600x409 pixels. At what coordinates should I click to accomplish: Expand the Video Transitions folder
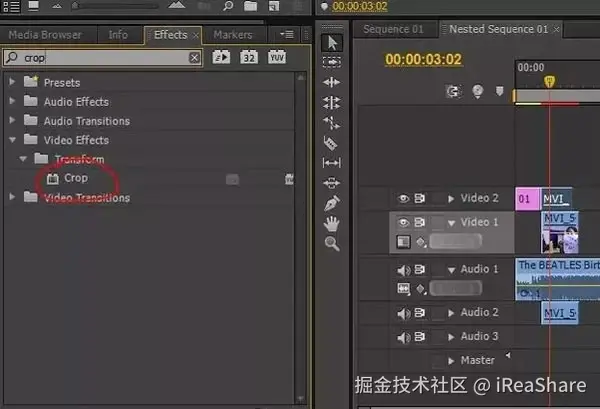click(12, 197)
